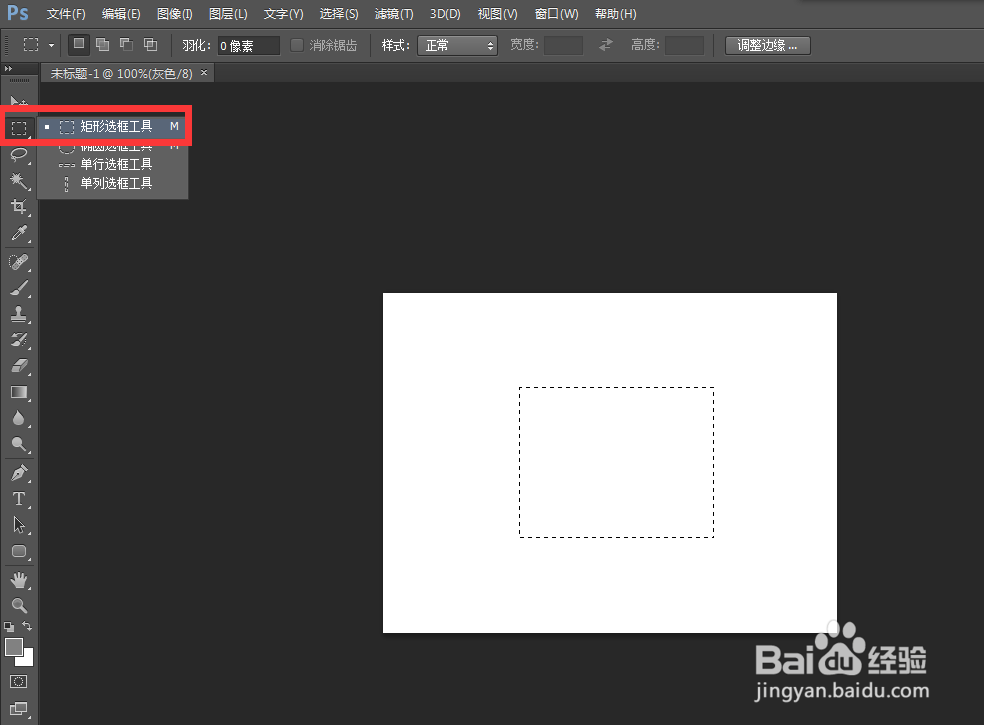Enable Add to Selection mode
This screenshot has height=725, width=984.
(102, 45)
